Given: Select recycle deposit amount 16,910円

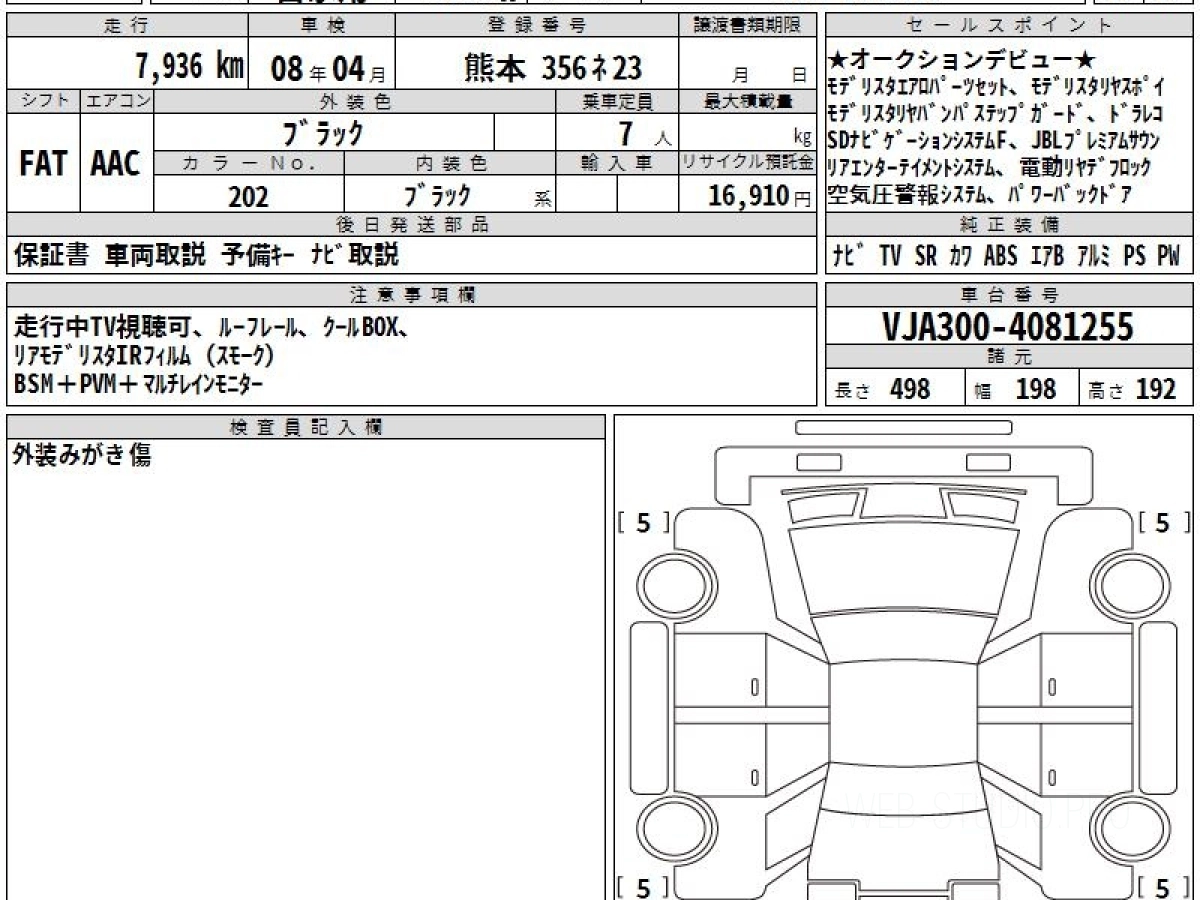Looking at the screenshot, I should [x=759, y=196].
